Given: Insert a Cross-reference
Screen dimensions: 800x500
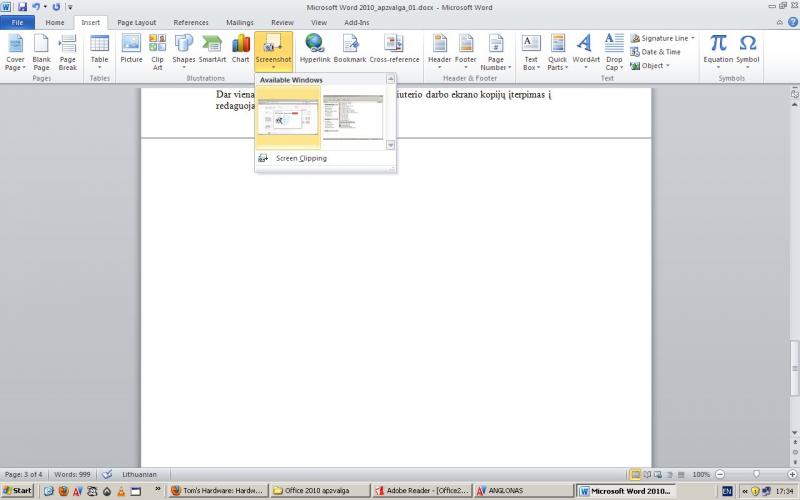Looking at the screenshot, I should (x=394, y=49).
